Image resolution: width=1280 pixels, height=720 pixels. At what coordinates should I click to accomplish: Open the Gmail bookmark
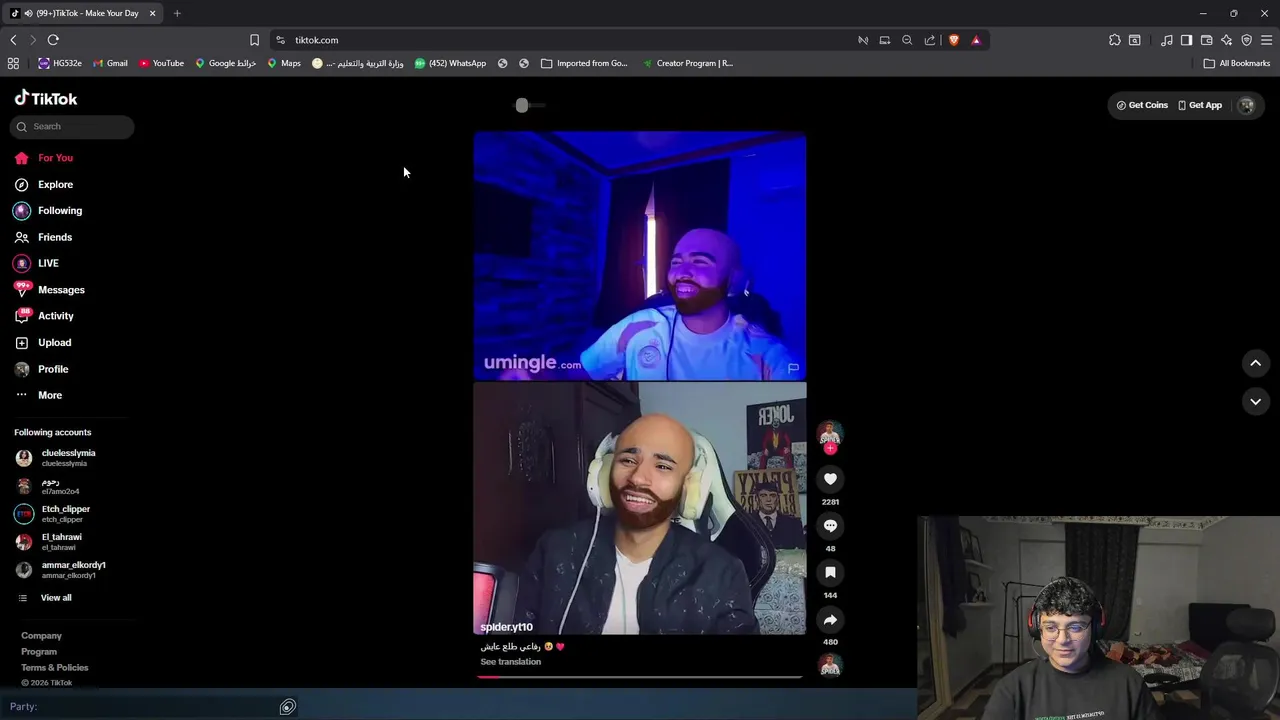(110, 63)
